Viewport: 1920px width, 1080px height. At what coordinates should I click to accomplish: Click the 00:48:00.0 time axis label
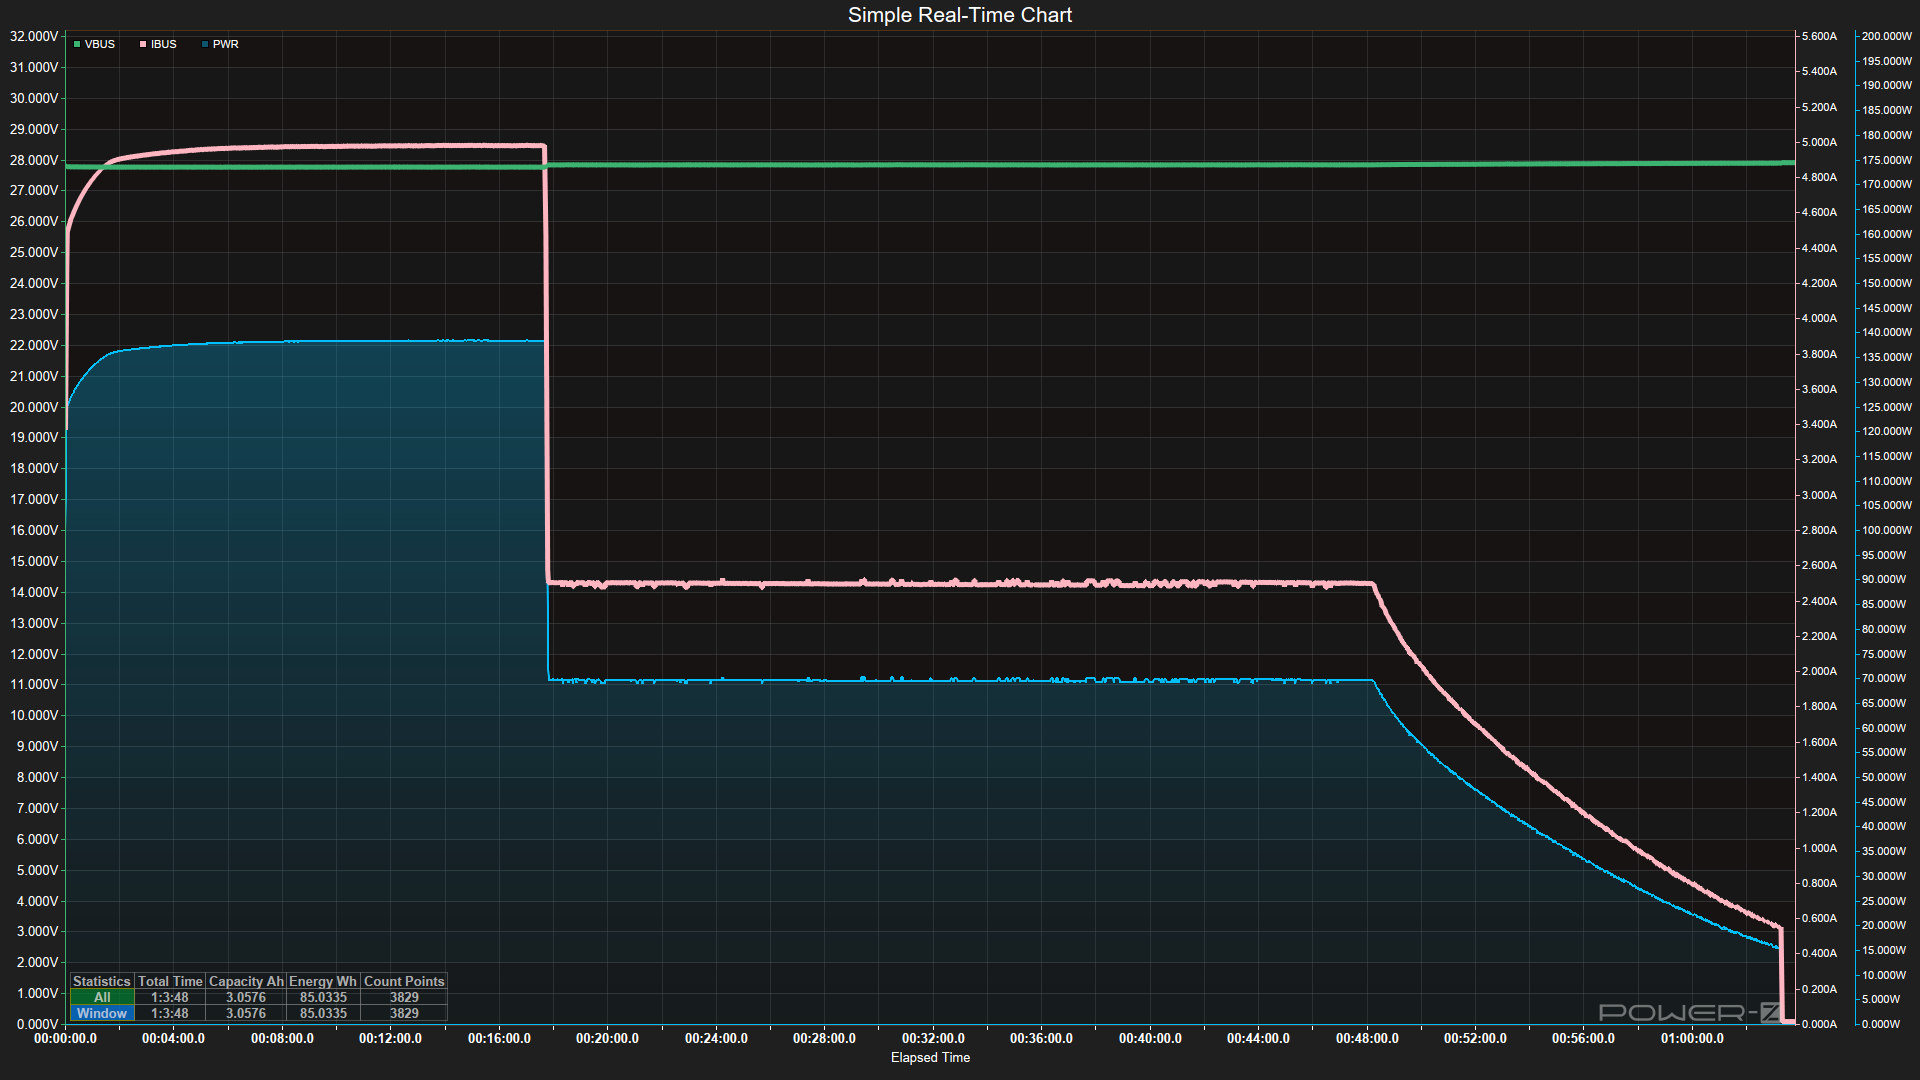(1367, 1038)
